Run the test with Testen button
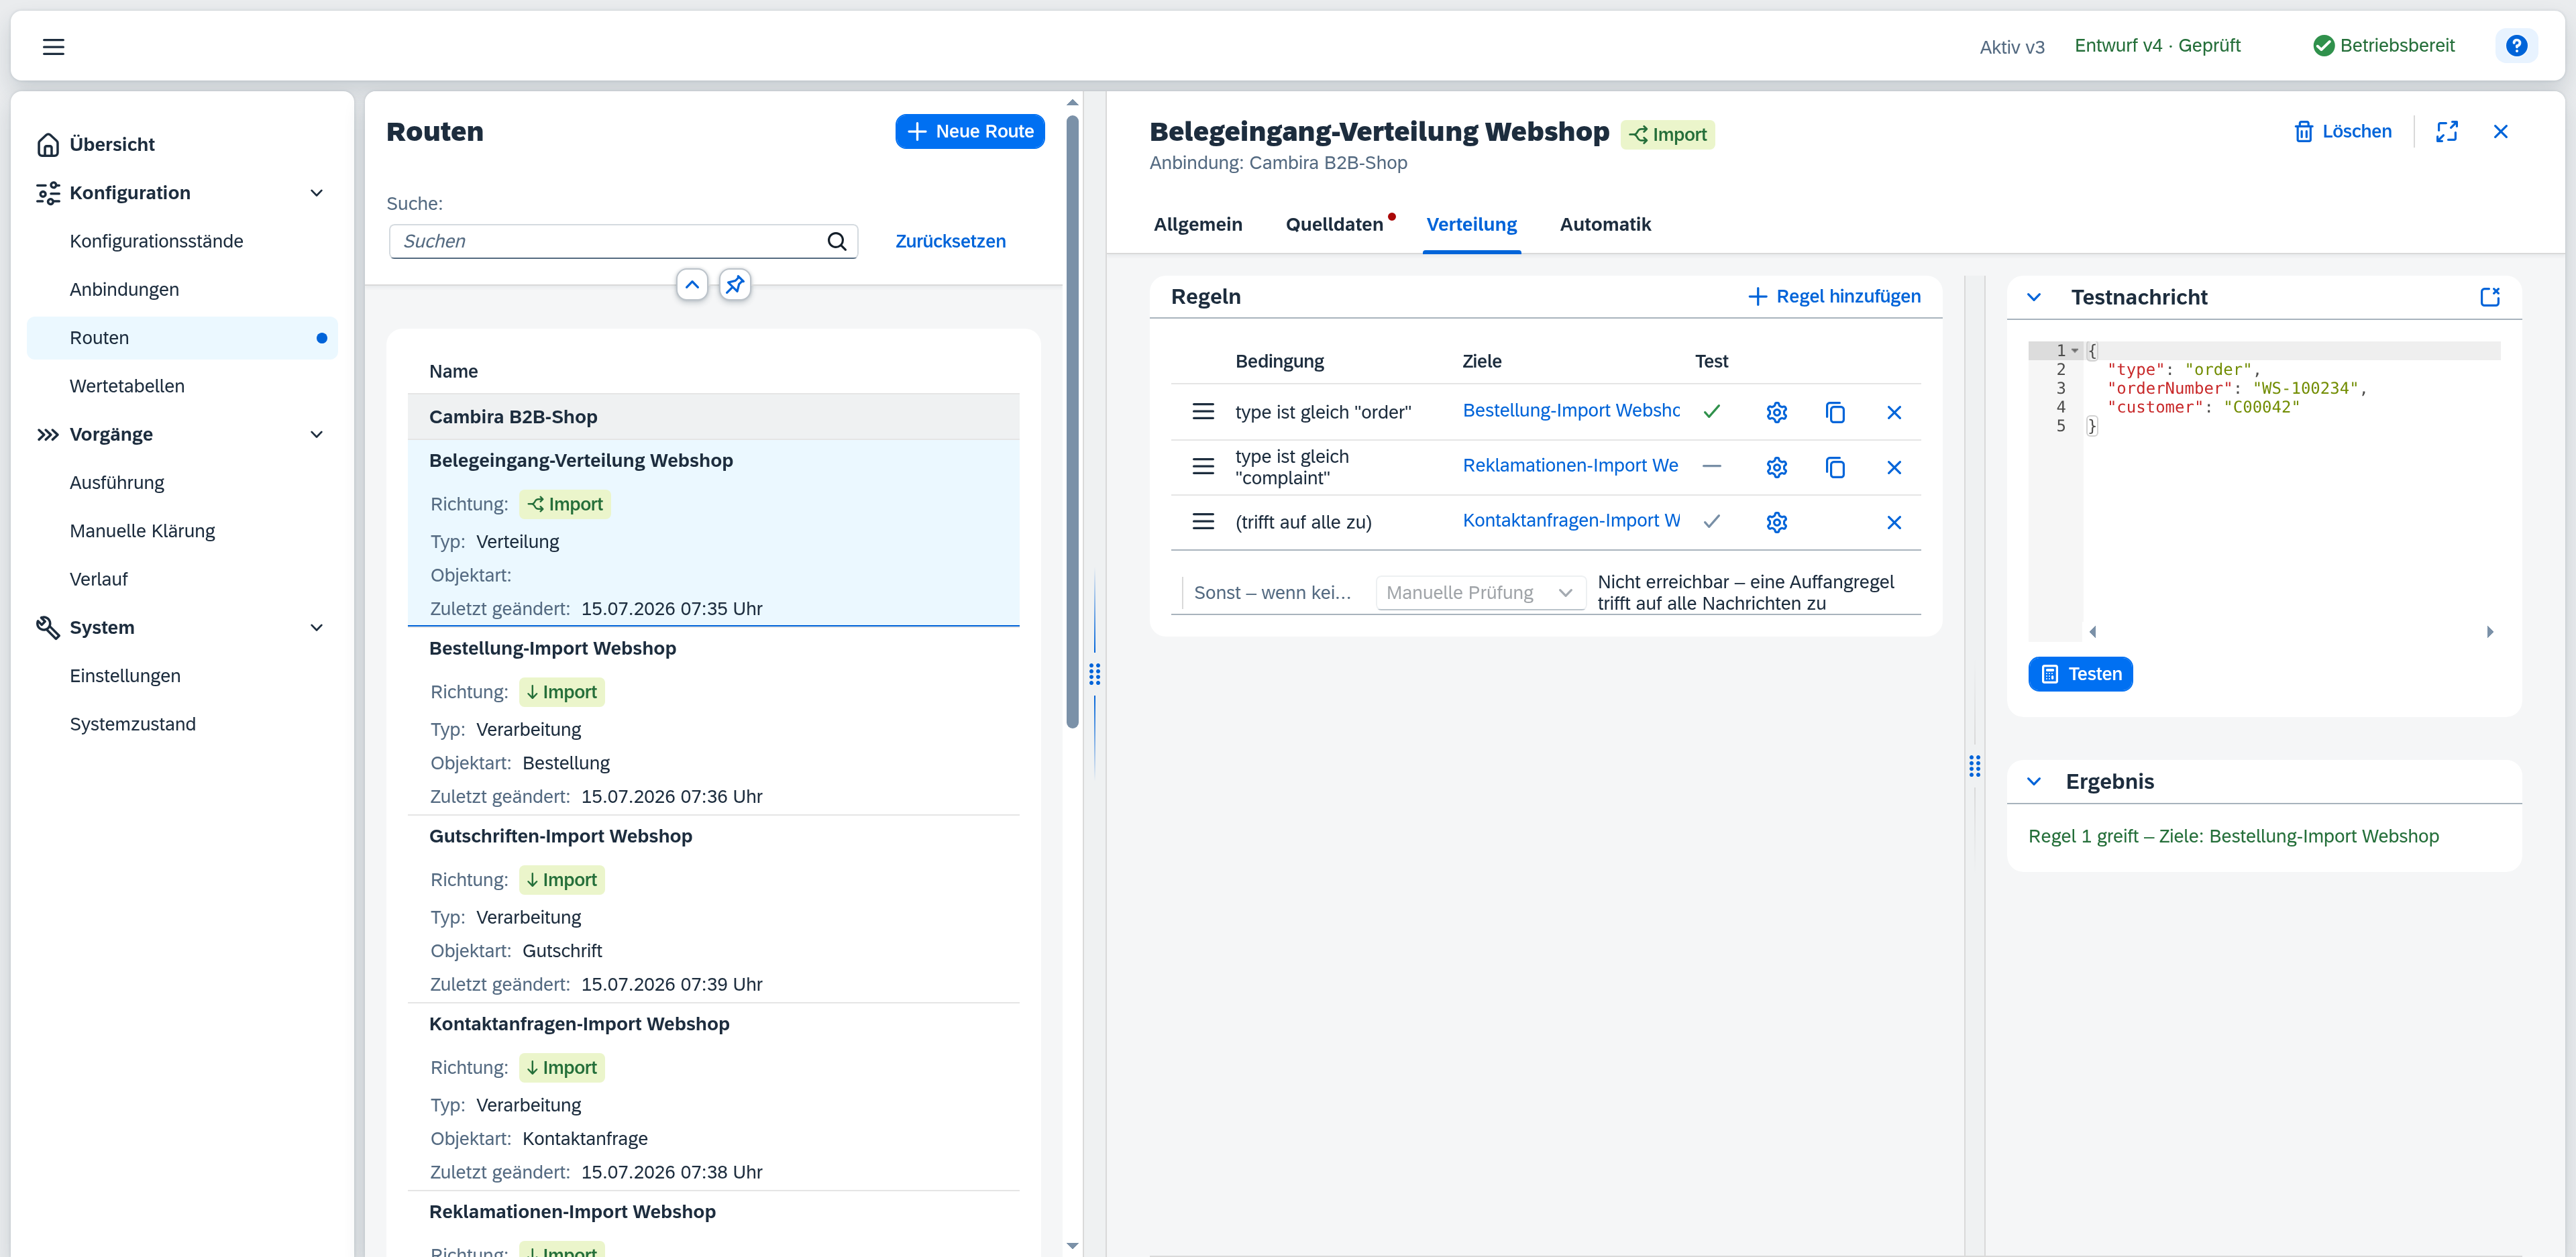Viewport: 2576px width, 1257px height. click(x=2080, y=674)
